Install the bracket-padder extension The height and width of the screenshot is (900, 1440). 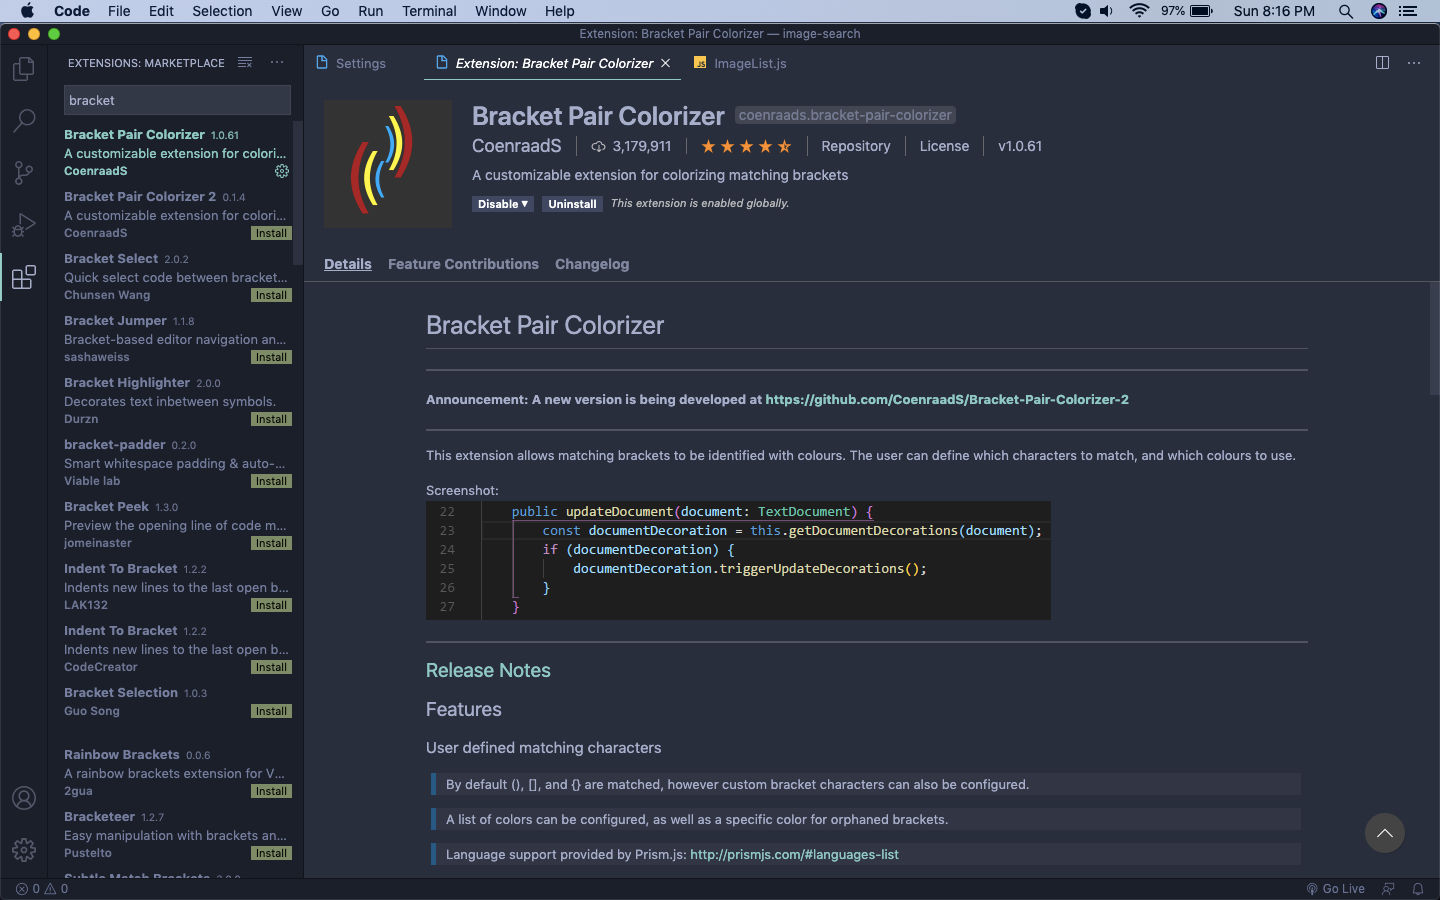coord(271,481)
